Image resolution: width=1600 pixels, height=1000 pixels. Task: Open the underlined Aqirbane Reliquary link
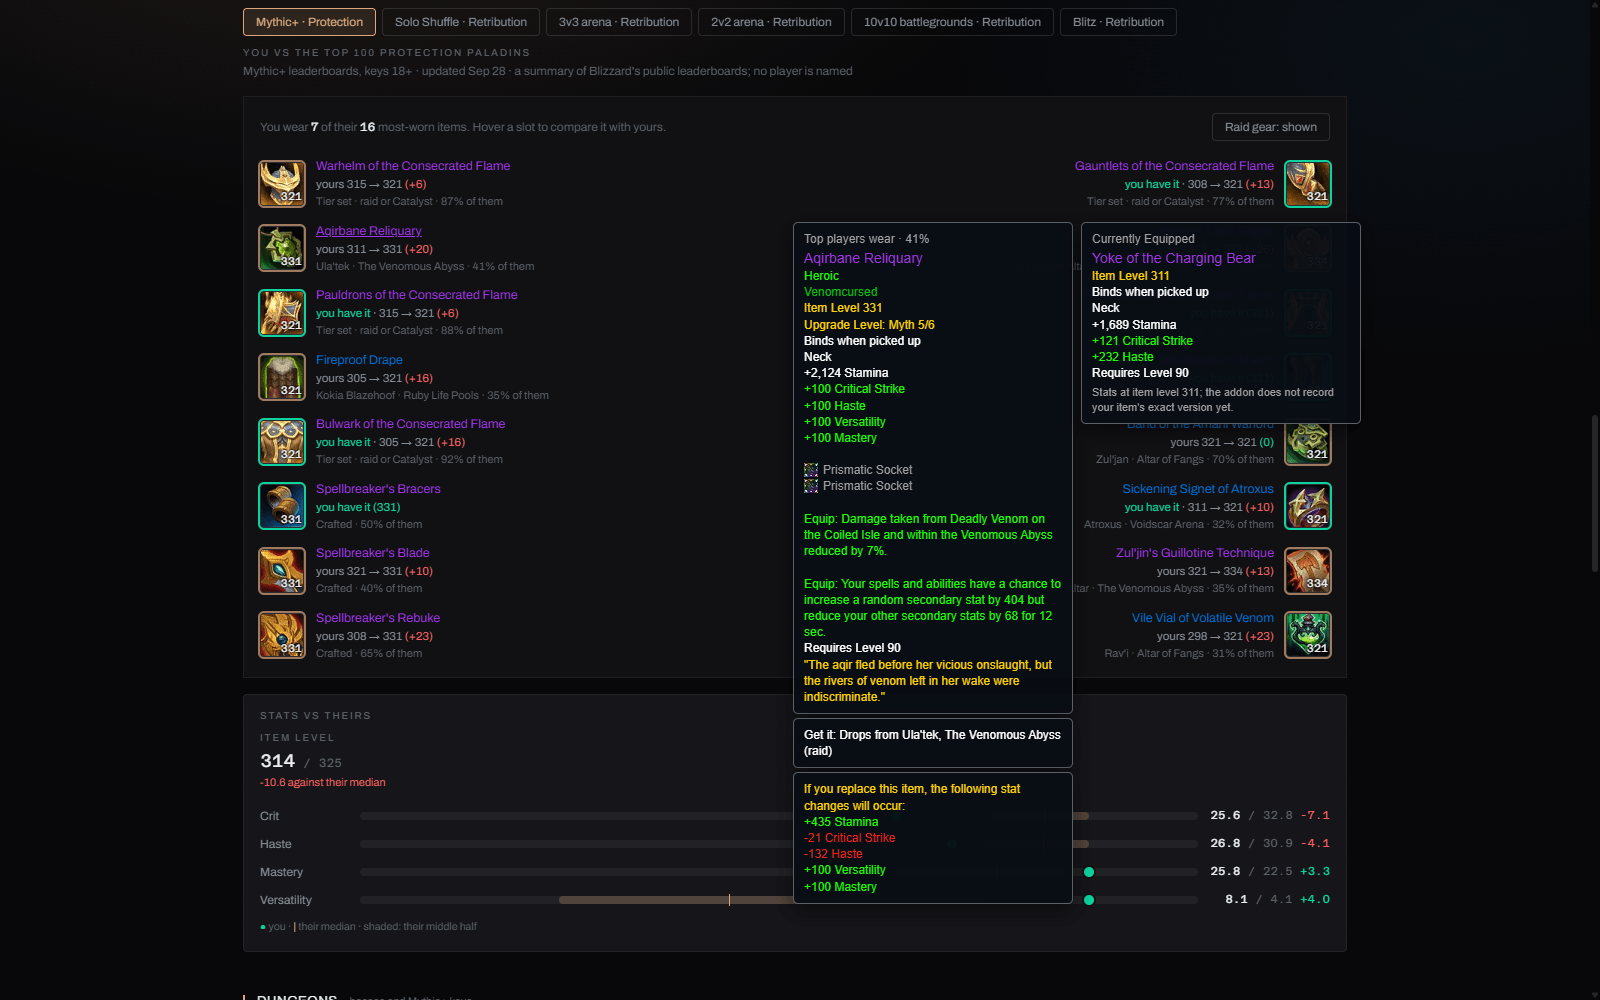[369, 231]
